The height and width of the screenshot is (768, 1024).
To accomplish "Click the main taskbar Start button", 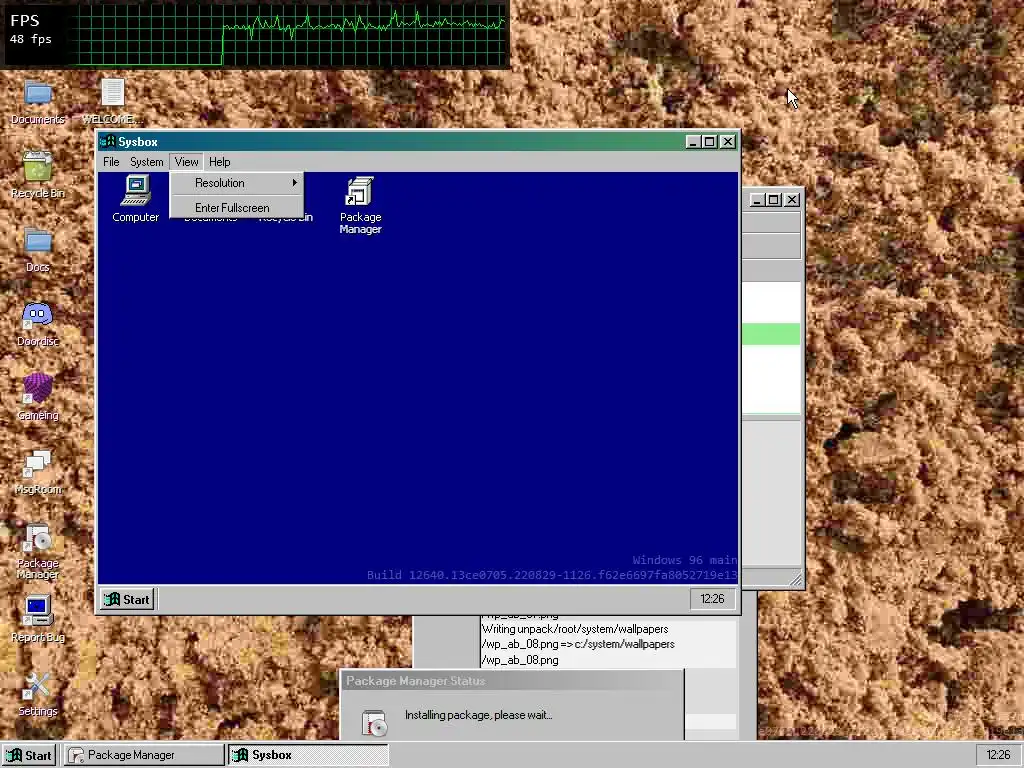I will [x=30, y=755].
